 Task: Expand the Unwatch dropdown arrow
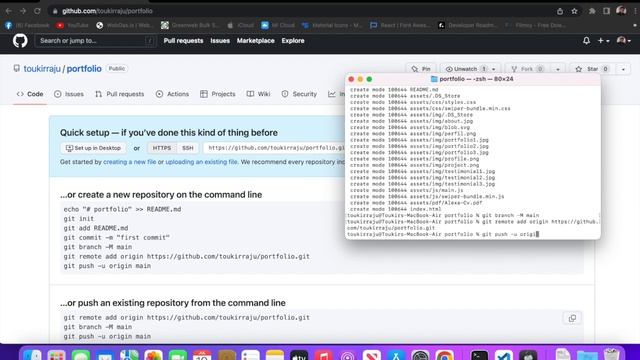click(x=493, y=69)
